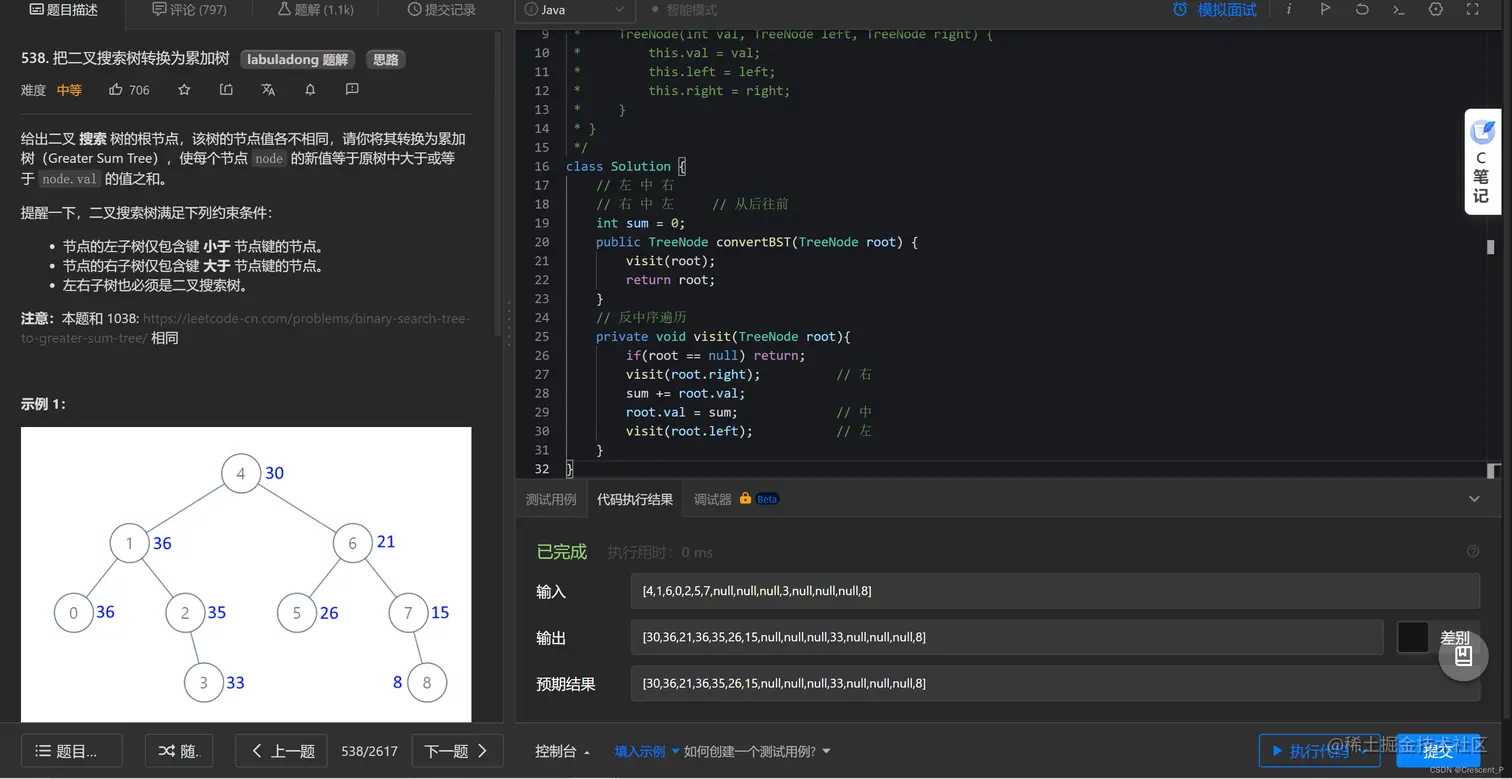
Task: Run the code with 执行代码 button
Action: click(x=1319, y=751)
